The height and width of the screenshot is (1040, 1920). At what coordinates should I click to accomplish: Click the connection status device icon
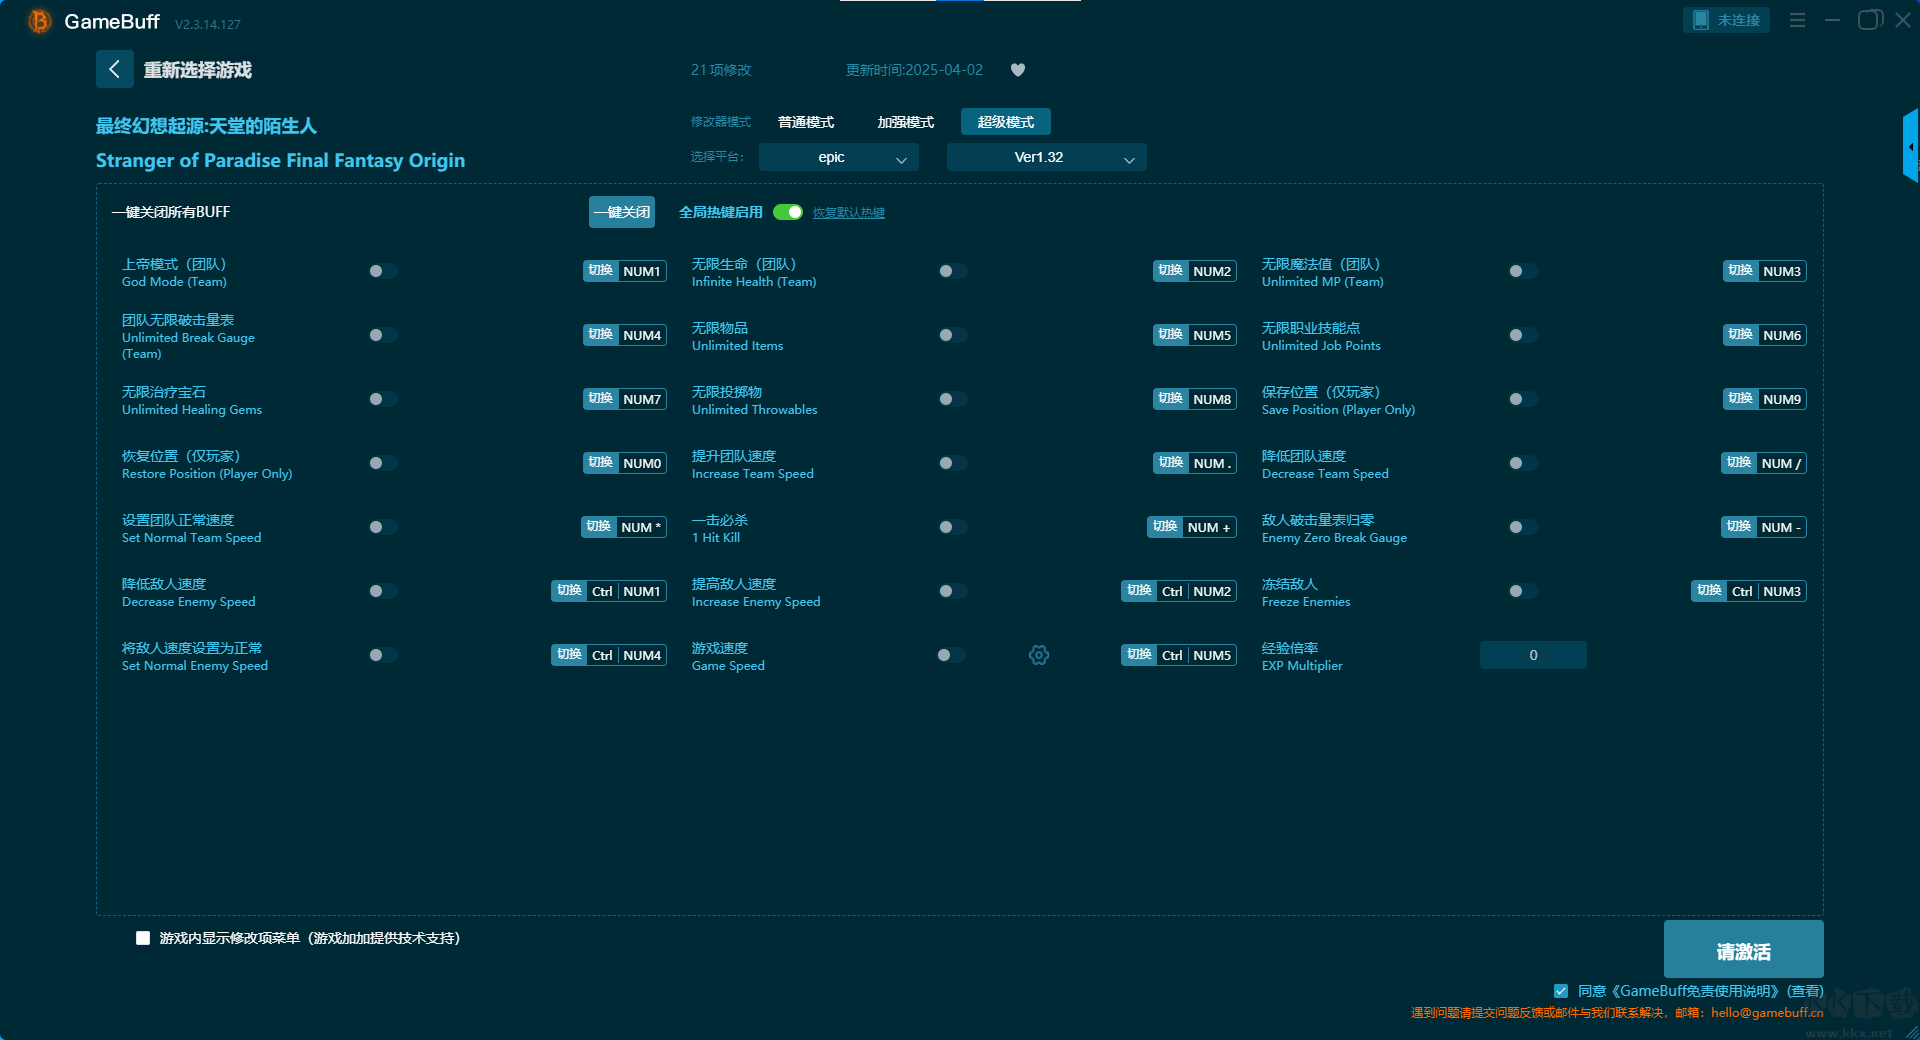[1700, 20]
